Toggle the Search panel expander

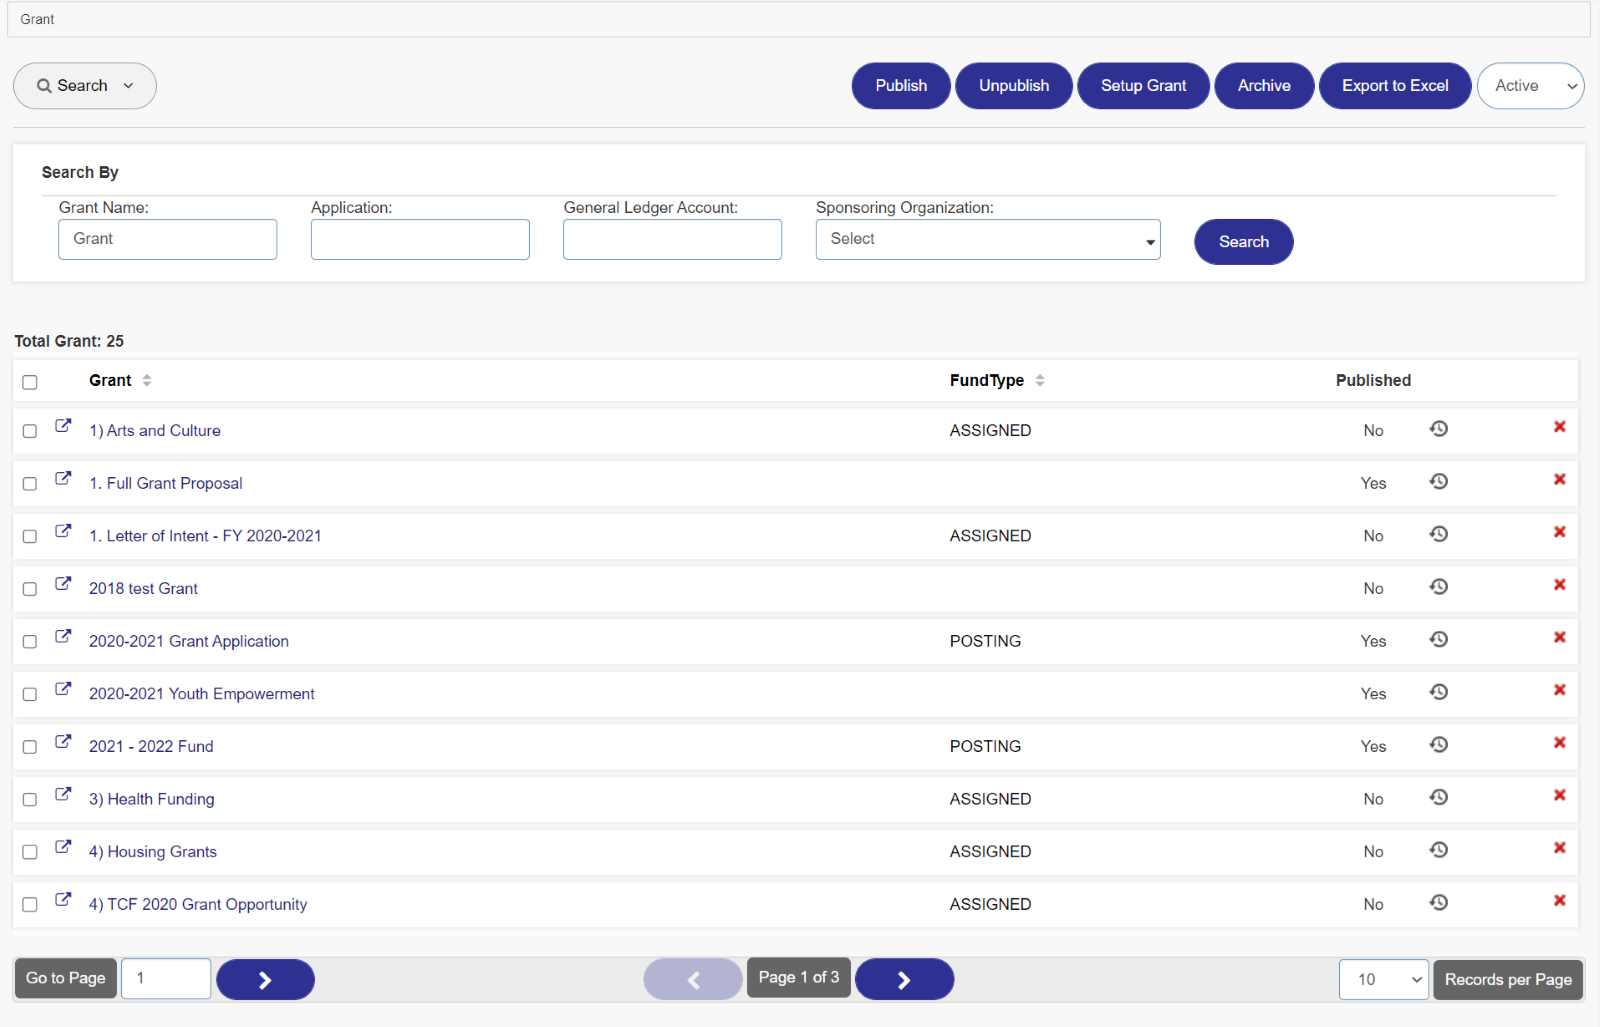[x=85, y=86]
